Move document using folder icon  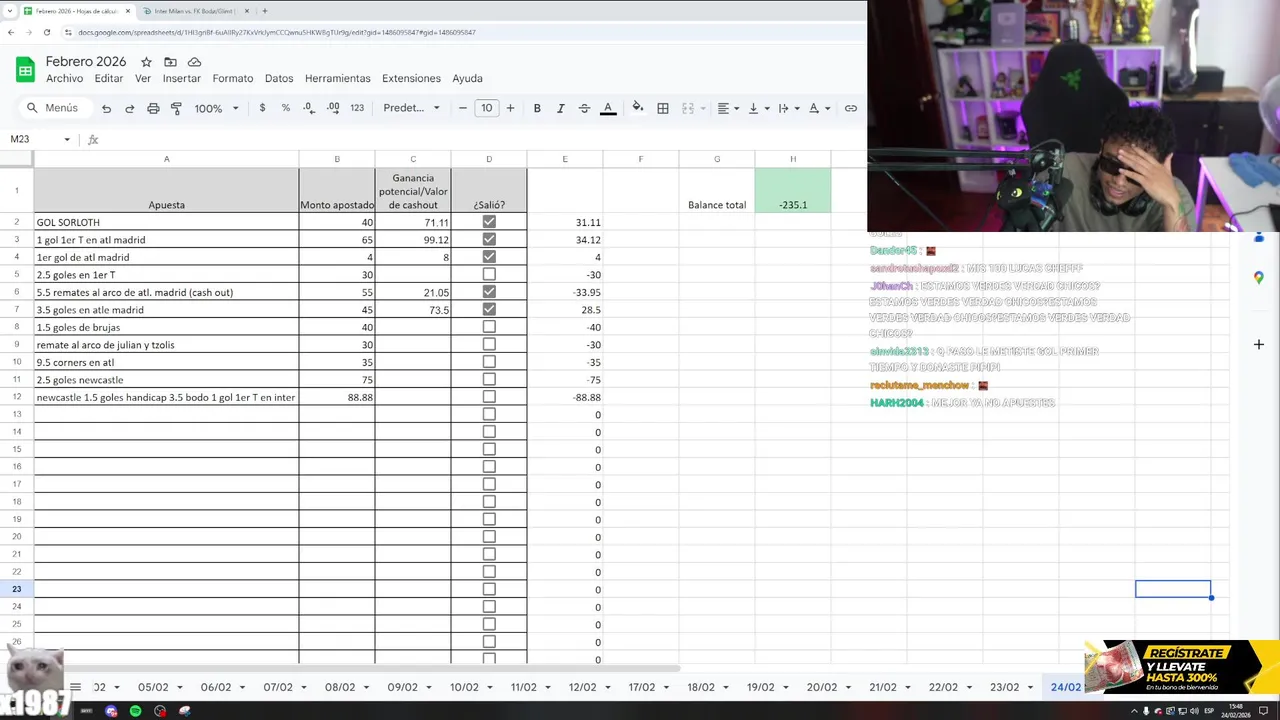170,62
